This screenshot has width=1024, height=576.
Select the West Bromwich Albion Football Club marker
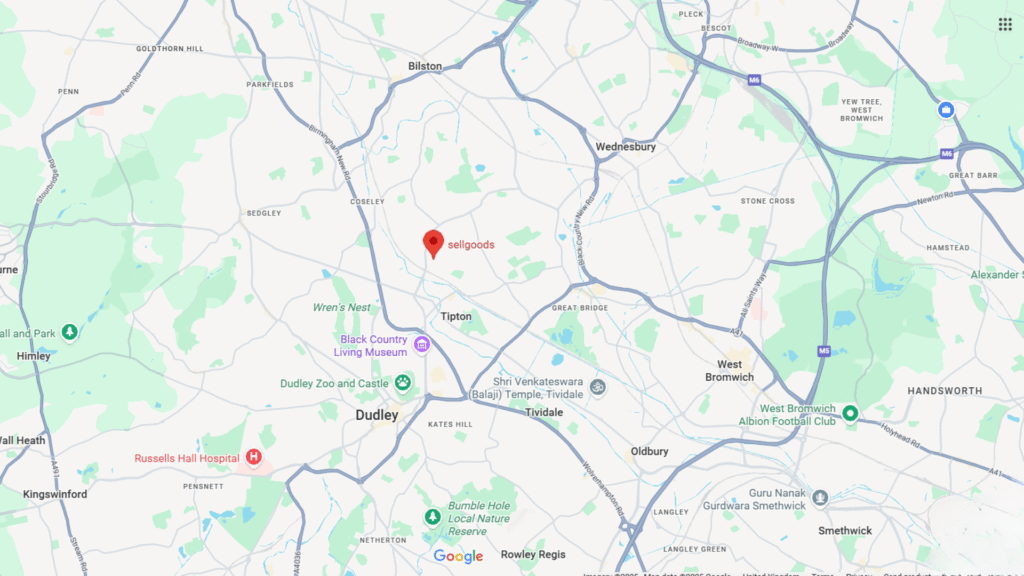[x=850, y=413]
